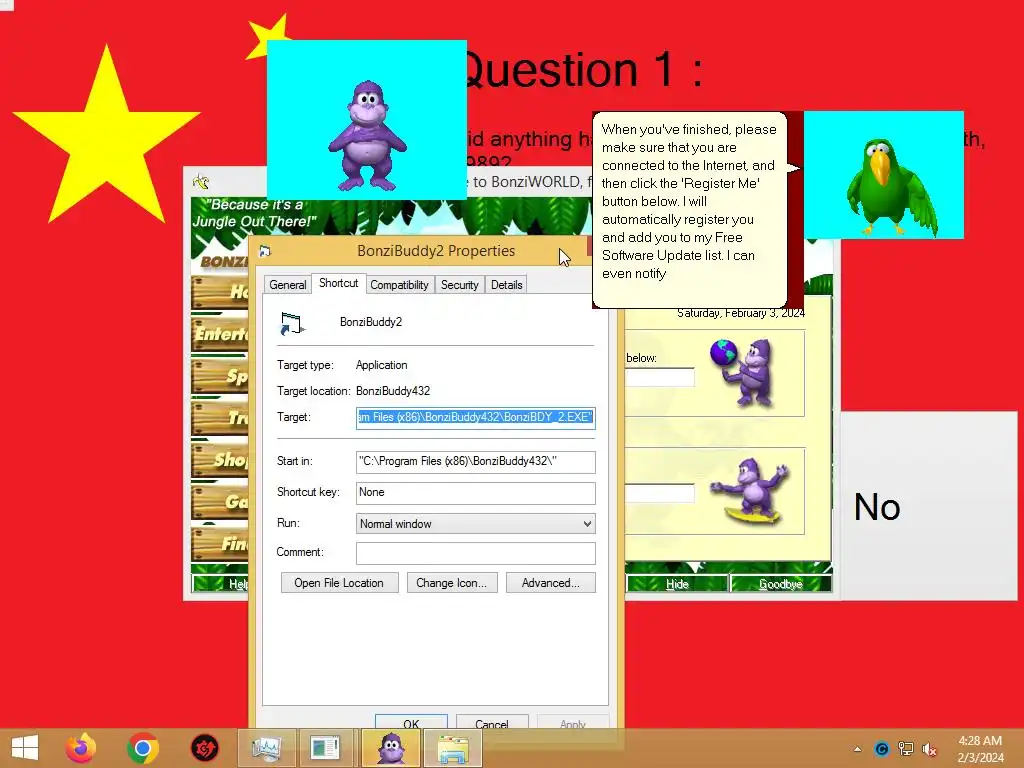Open the General tab in Properties

coord(287,285)
